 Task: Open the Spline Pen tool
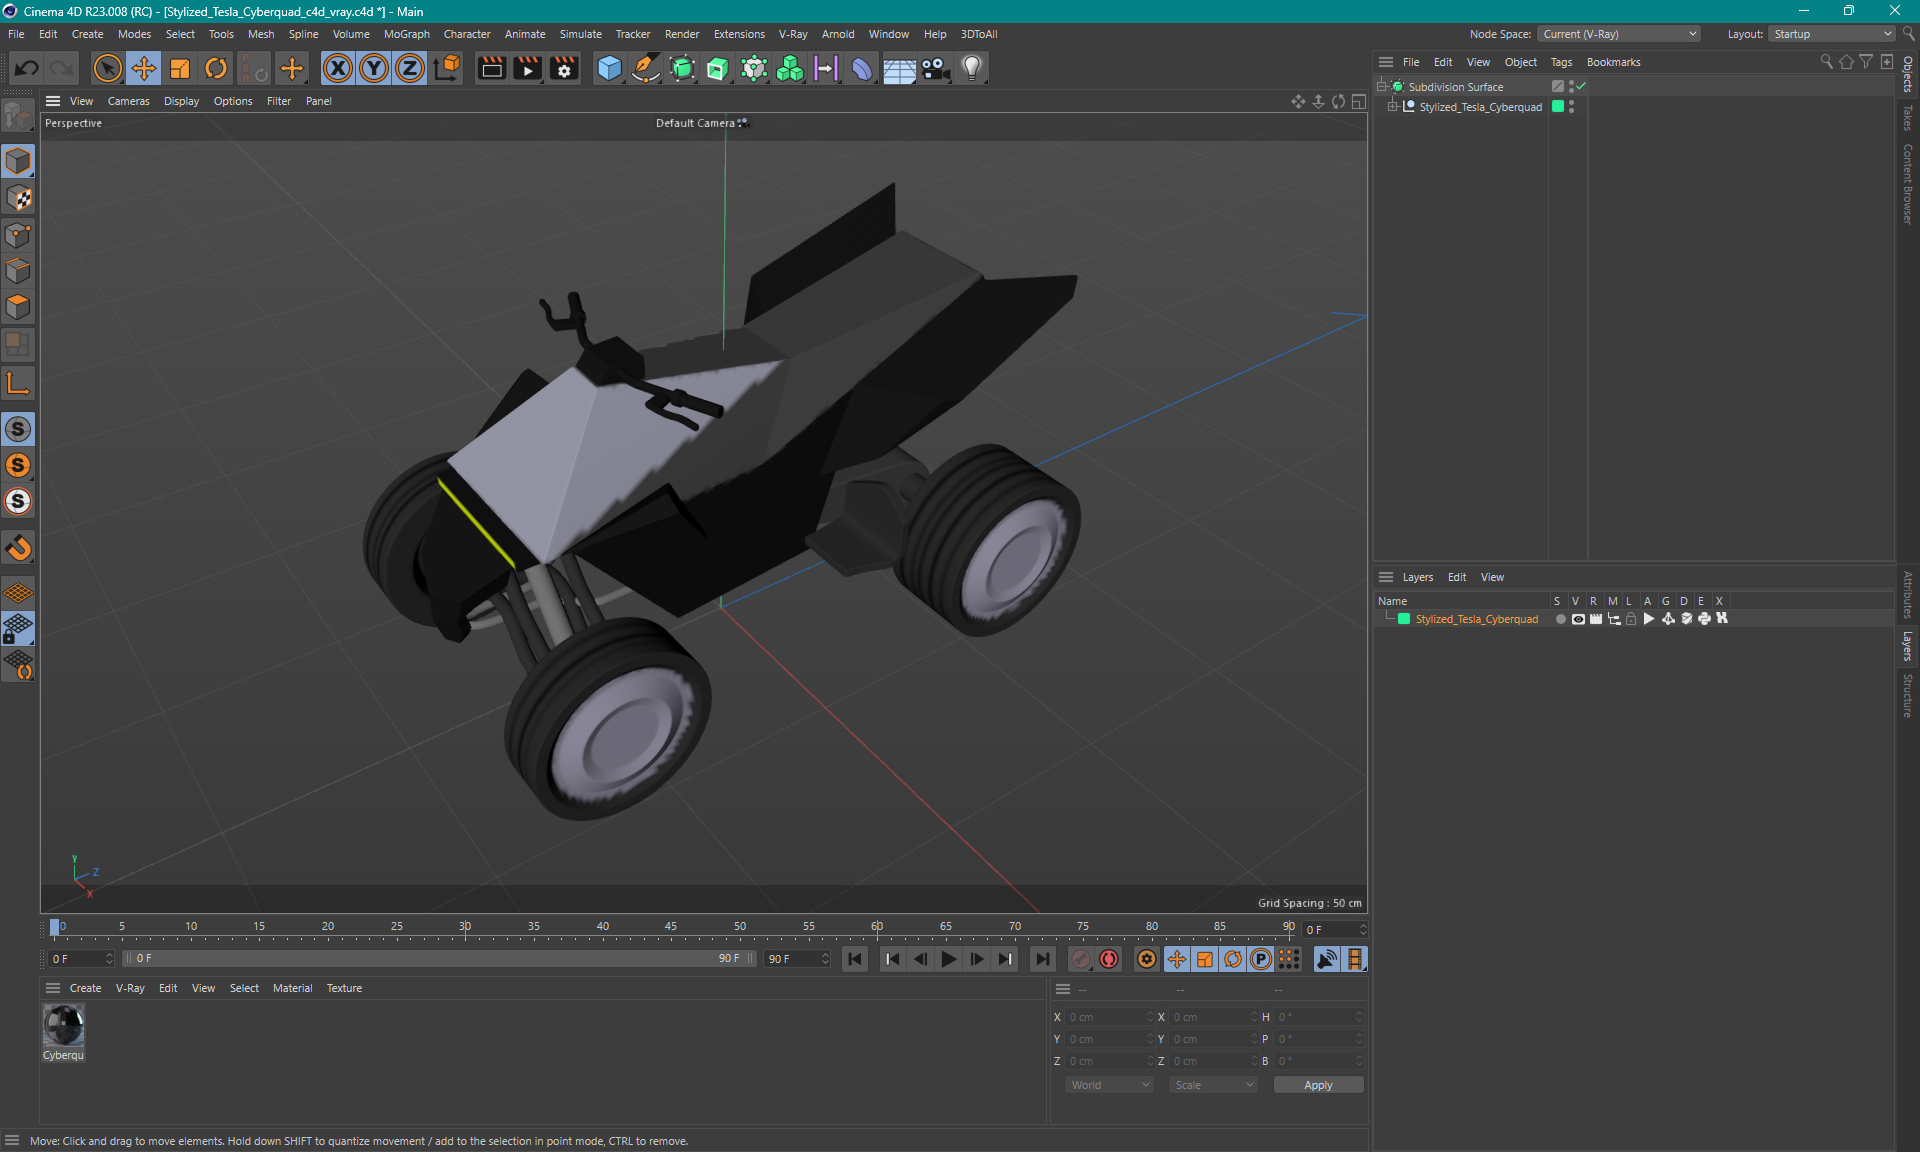pos(646,68)
